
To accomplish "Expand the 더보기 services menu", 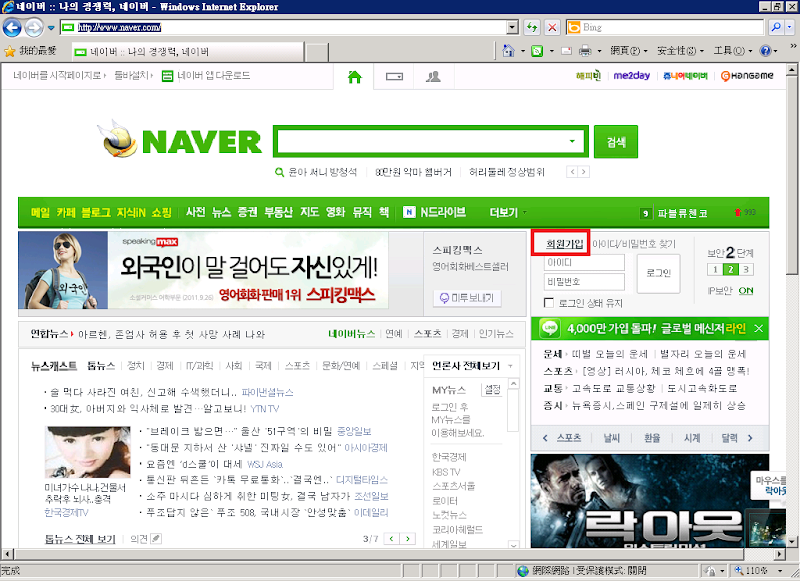I will coord(508,212).
